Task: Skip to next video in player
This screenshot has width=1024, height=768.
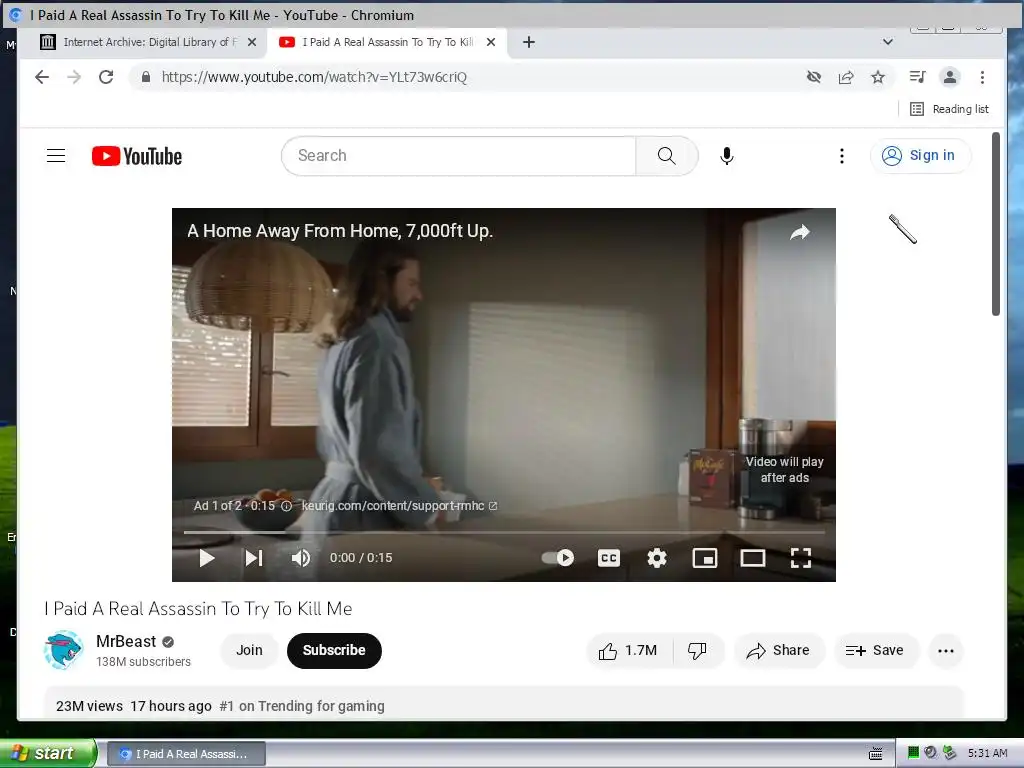Action: 254,558
